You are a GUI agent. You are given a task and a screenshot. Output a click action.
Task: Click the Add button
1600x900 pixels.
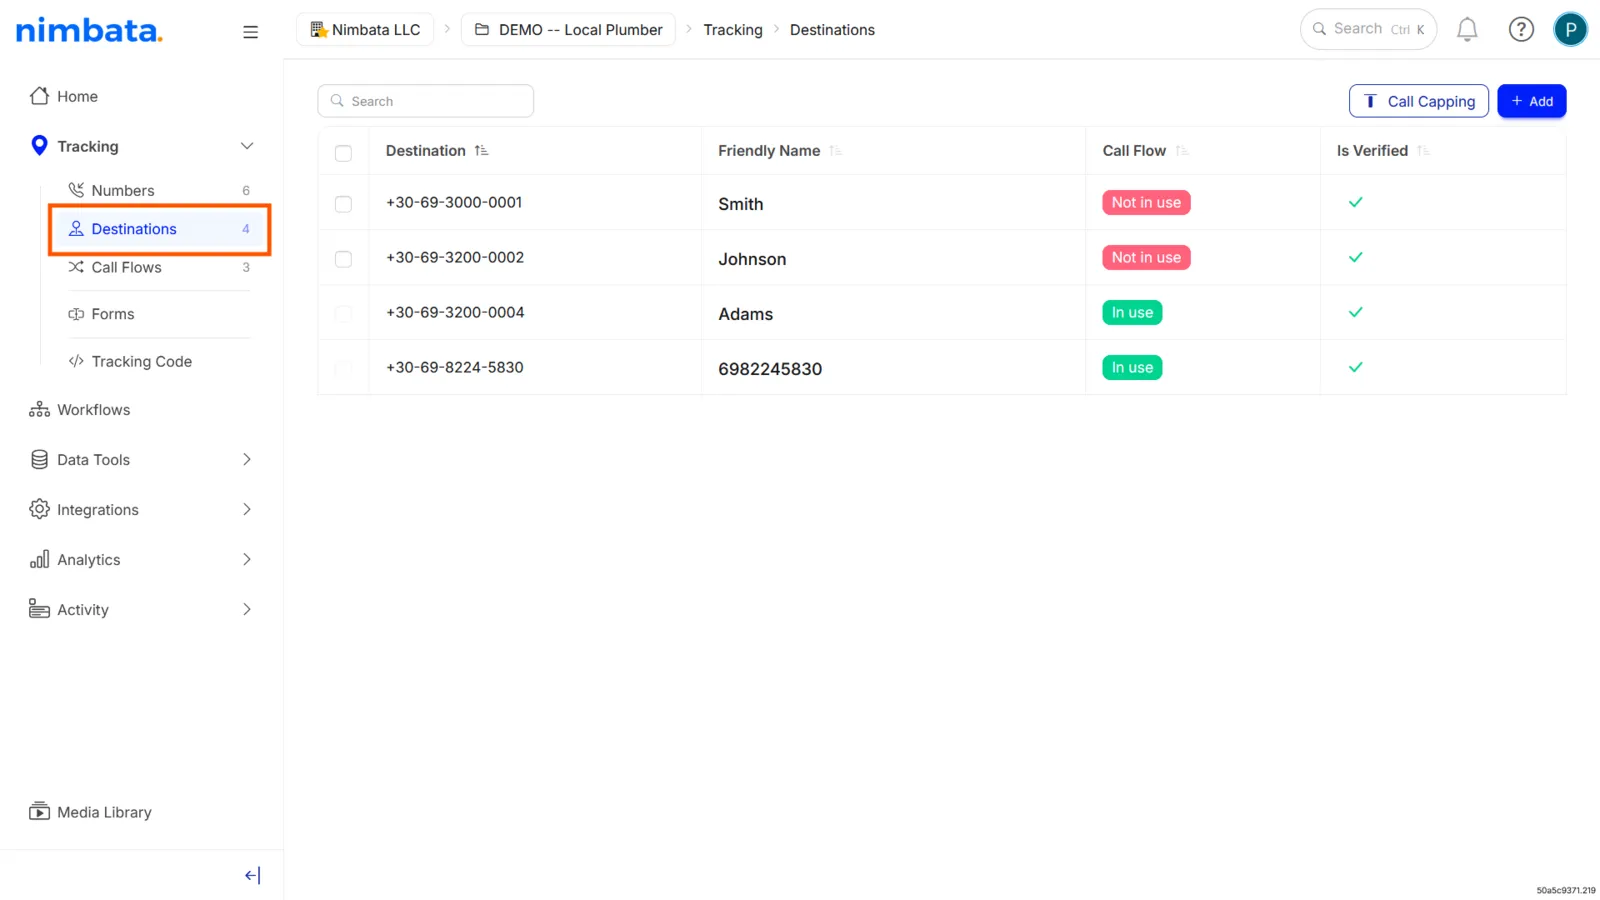pos(1531,101)
